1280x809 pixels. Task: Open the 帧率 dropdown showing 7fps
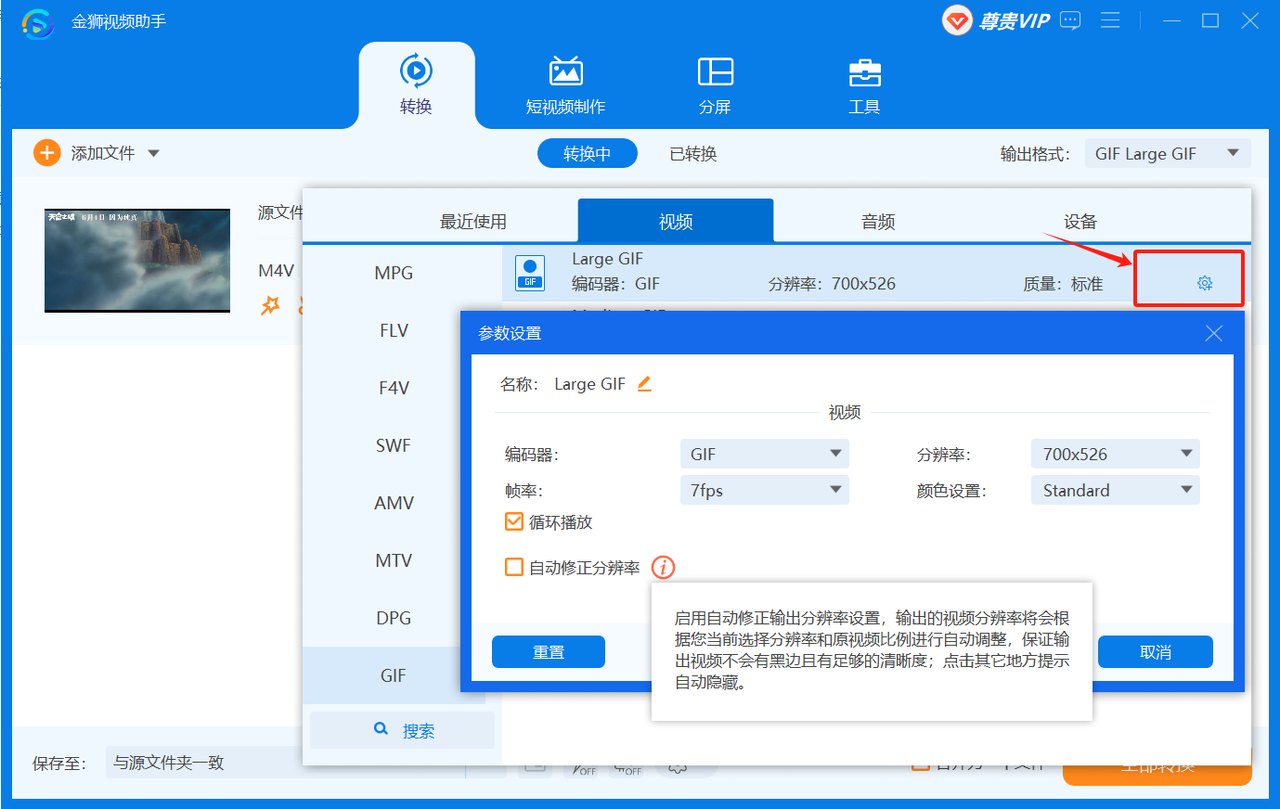pyautogui.click(x=764, y=490)
